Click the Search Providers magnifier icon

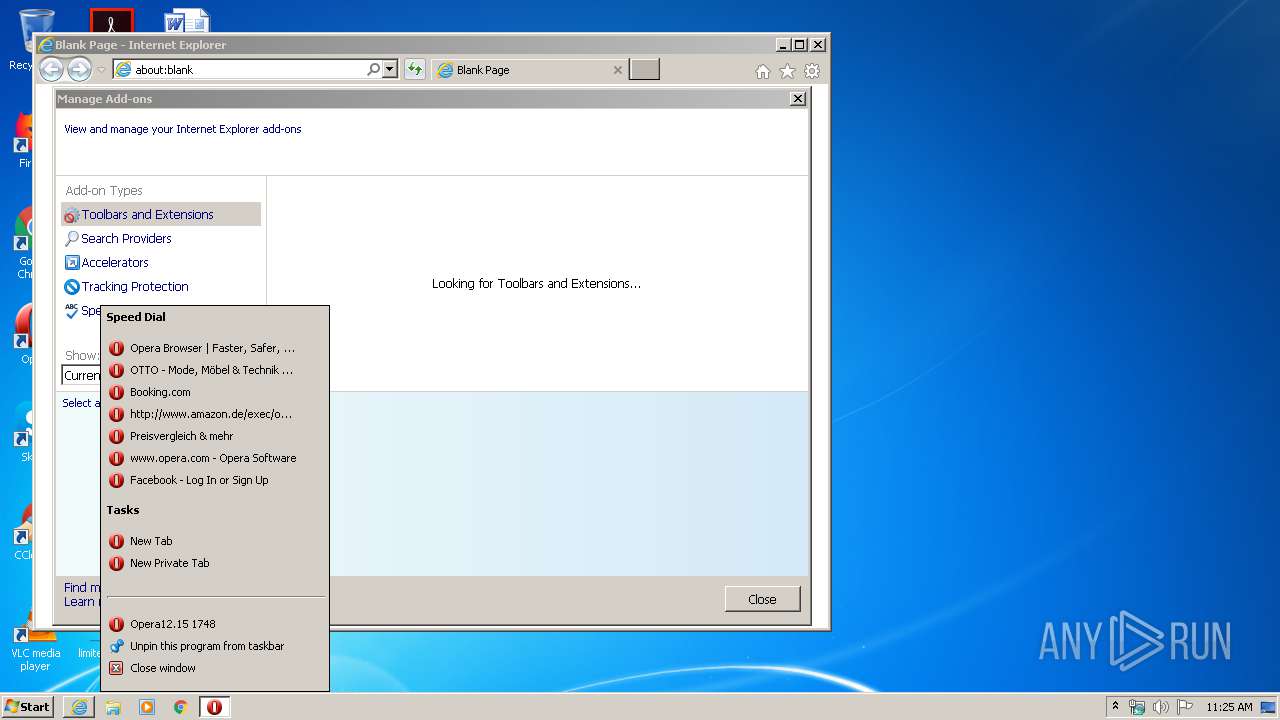[71, 238]
